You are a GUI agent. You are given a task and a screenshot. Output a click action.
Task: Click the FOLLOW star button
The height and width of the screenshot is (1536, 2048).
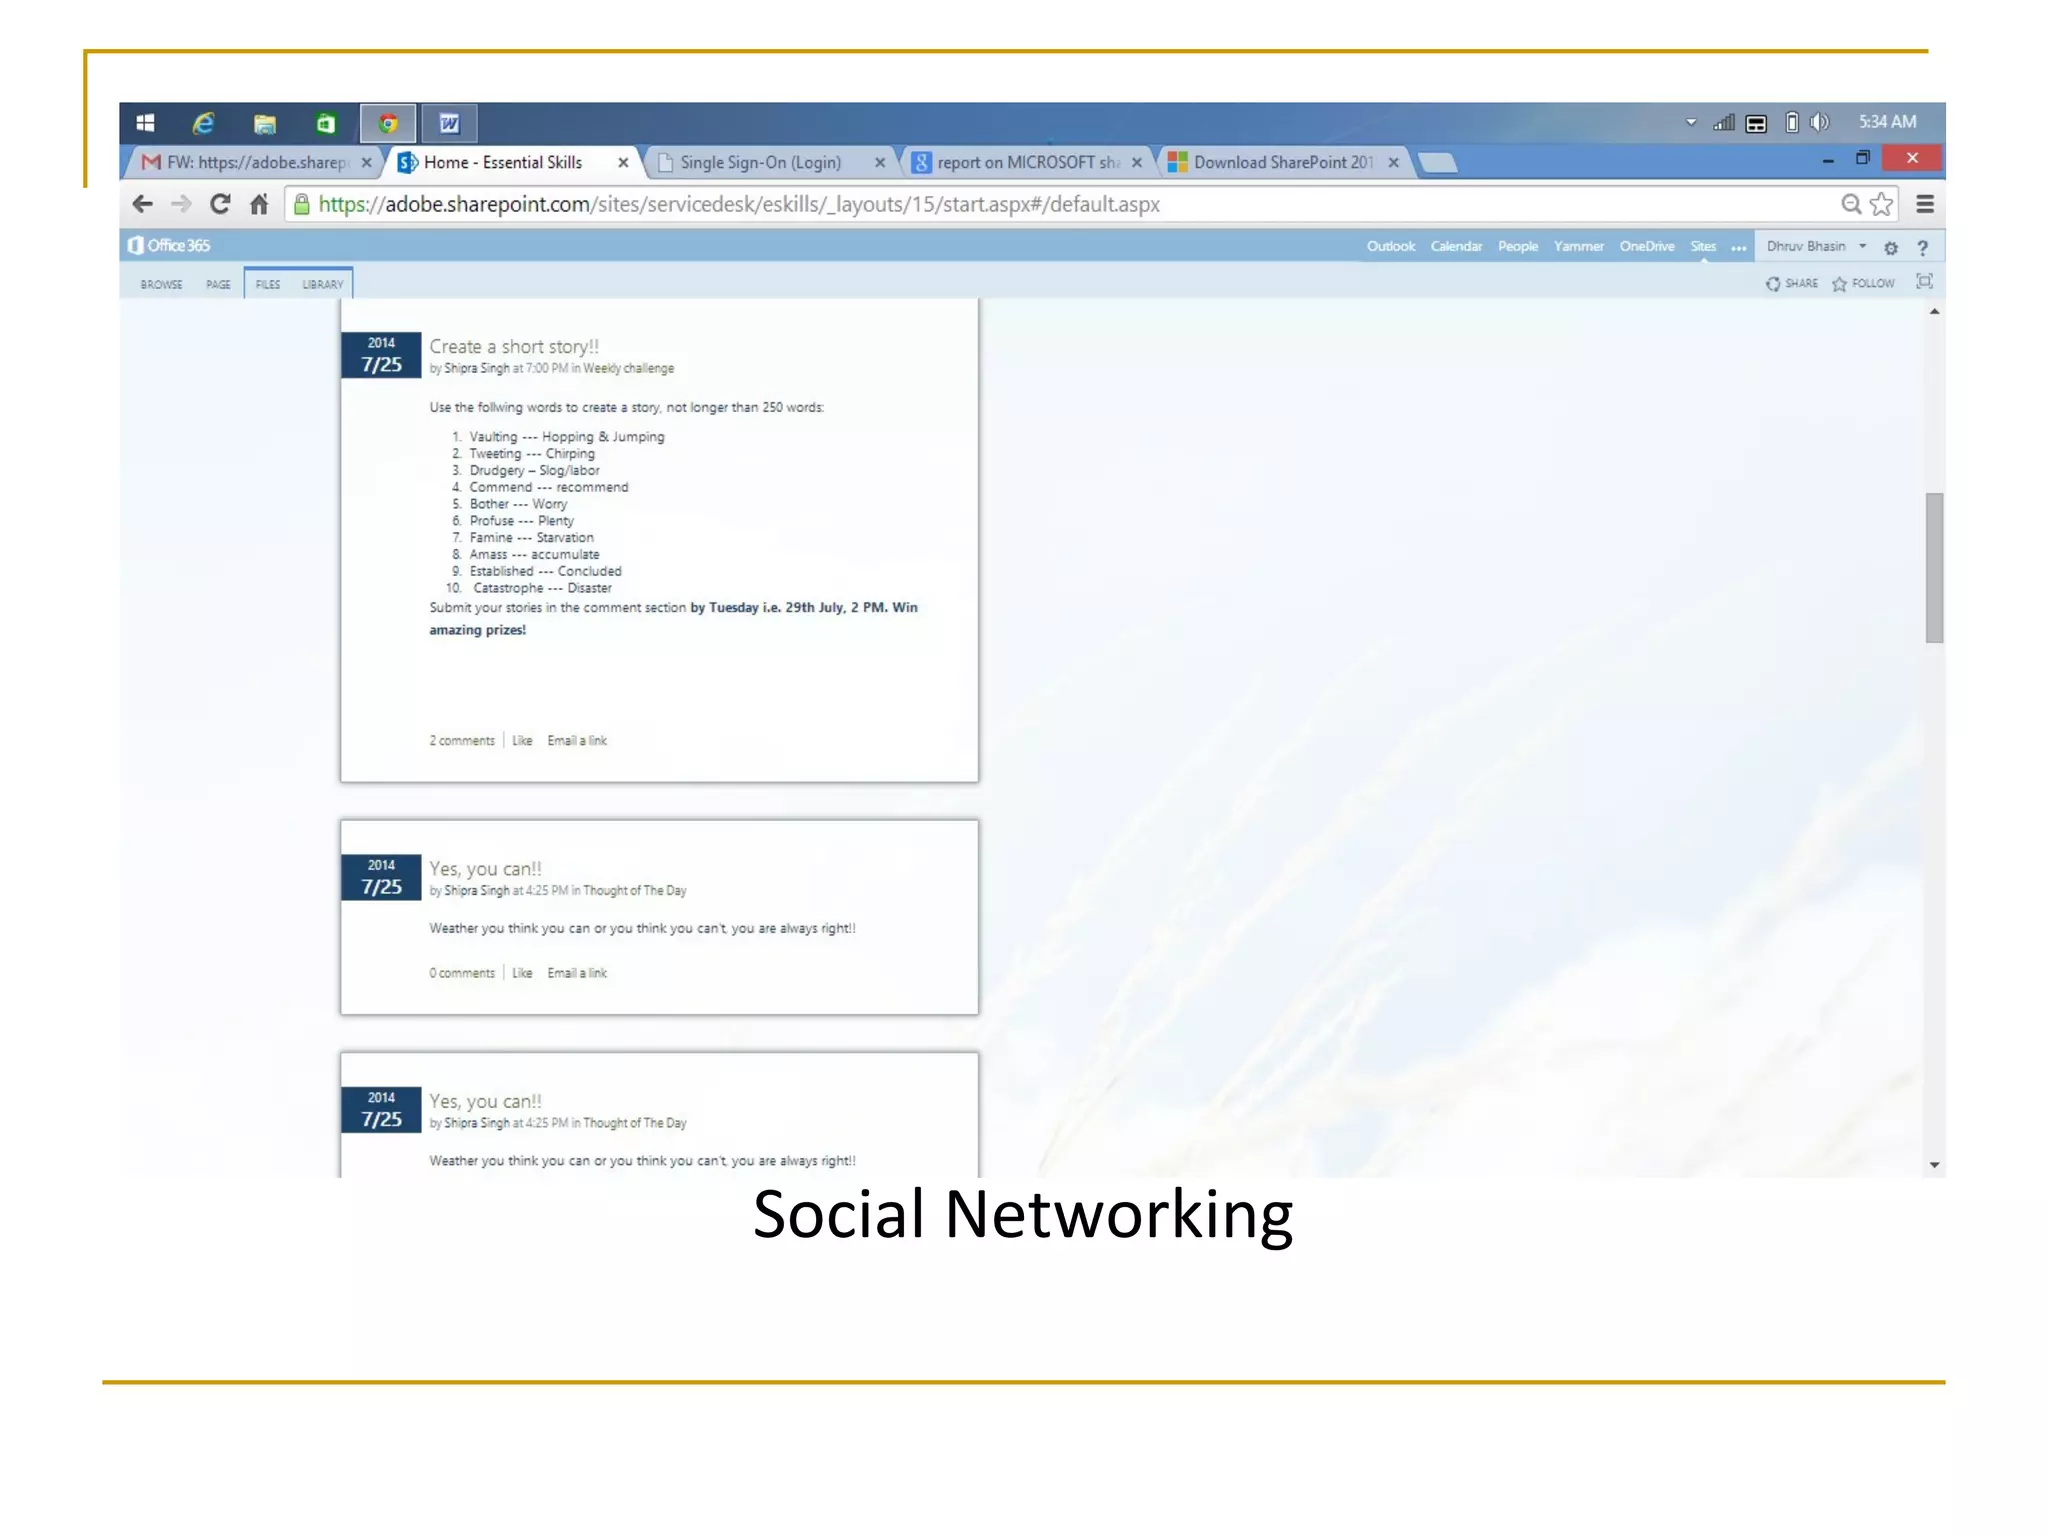coord(1863,284)
